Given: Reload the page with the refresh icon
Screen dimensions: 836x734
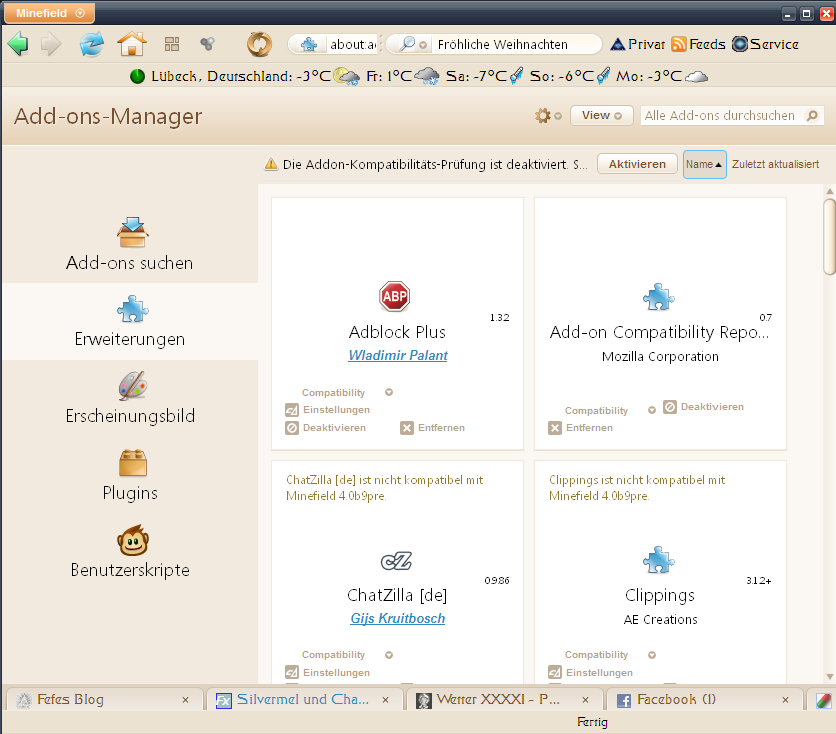Looking at the screenshot, I should (x=91, y=44).
